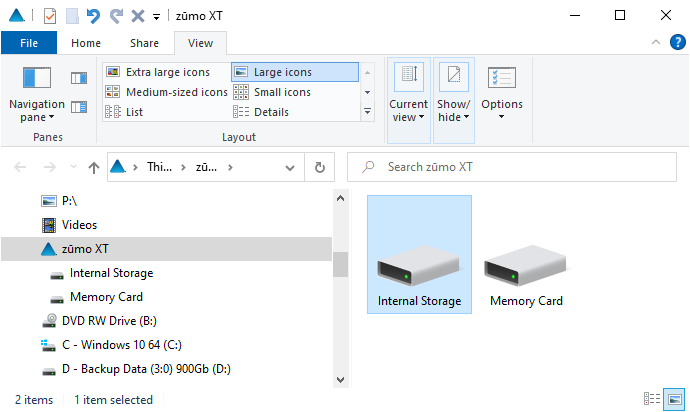
Task: Open Customize Quick Access Toolbar dropdown
Action: [156, 17]
